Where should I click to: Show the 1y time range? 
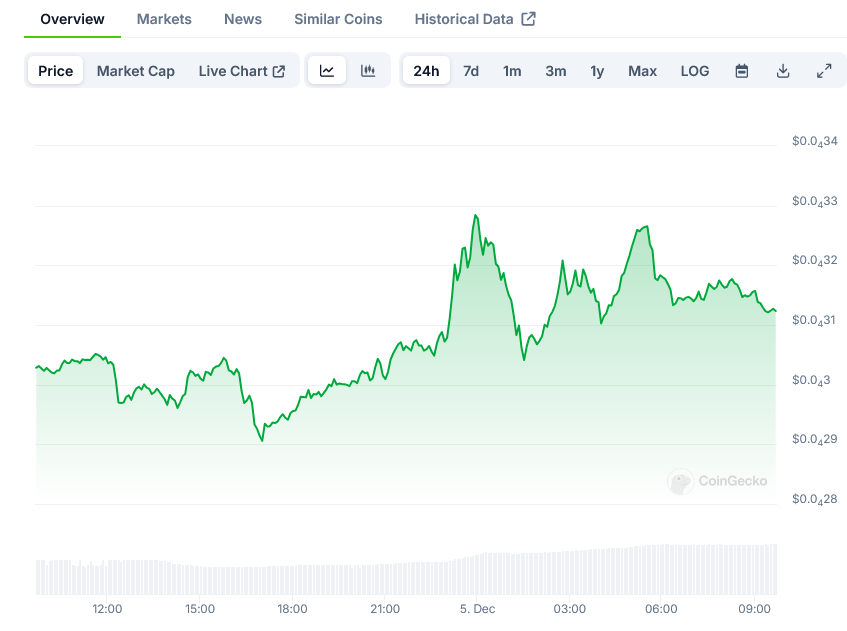click(x=597, y=71)
